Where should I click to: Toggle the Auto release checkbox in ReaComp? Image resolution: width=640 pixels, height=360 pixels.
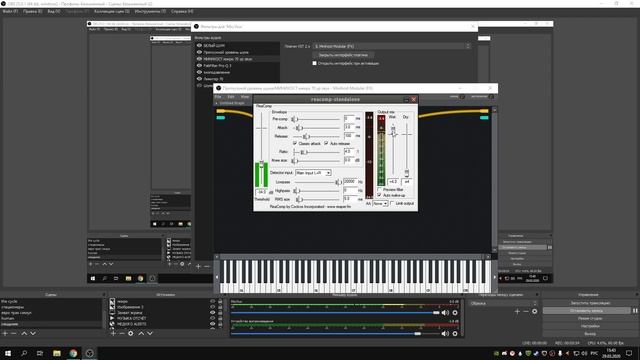coord(326,143)
